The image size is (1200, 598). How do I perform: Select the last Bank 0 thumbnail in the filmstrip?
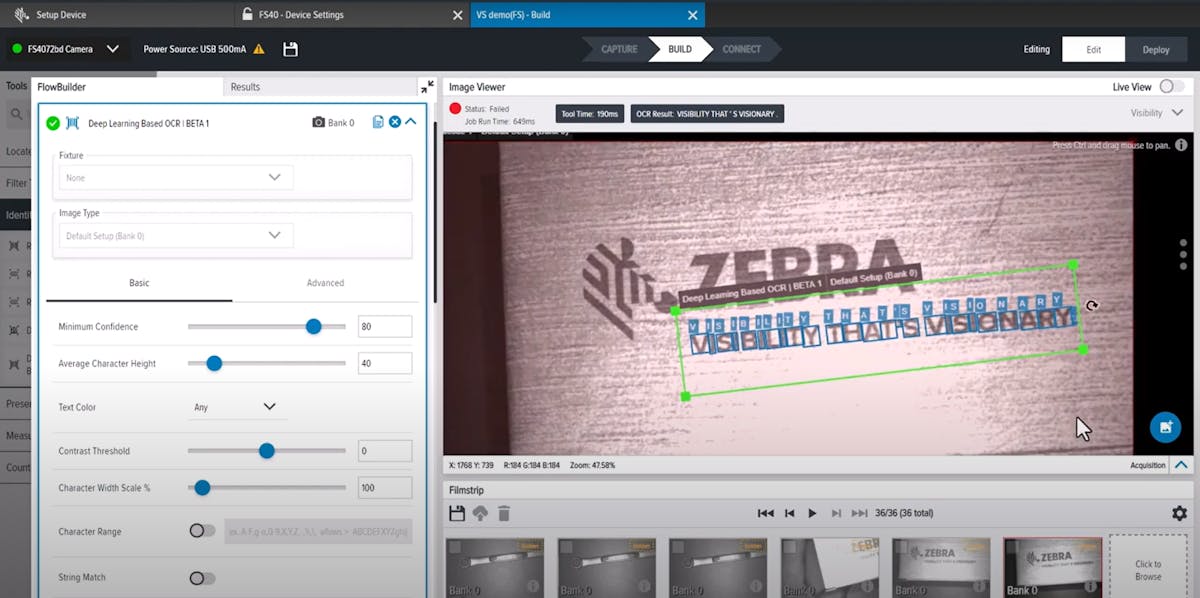click(x=1051, y=566)
